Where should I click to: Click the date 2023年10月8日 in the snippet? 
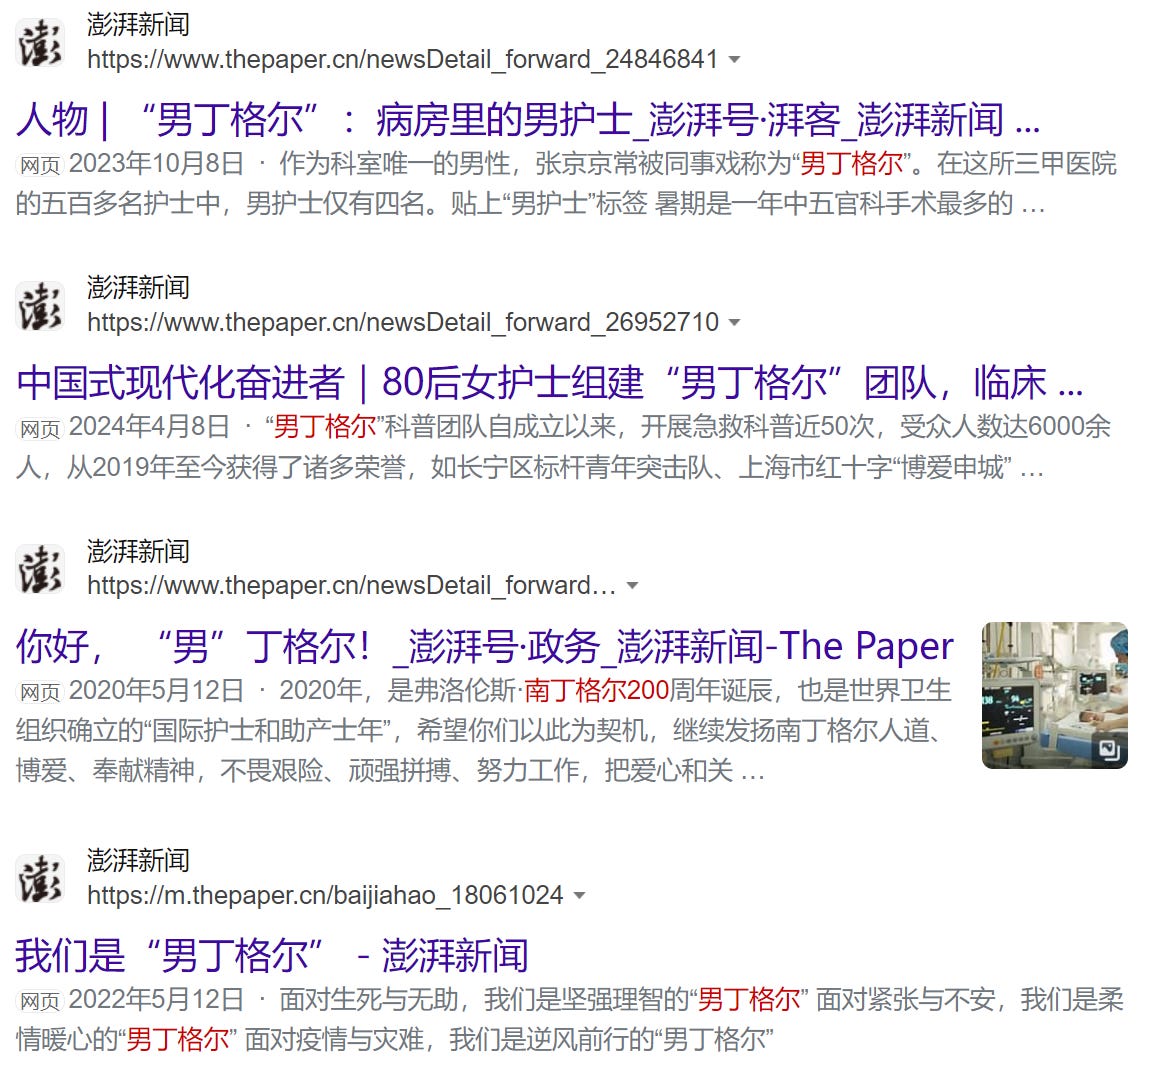pyautogui.click(x=156, y=164)
